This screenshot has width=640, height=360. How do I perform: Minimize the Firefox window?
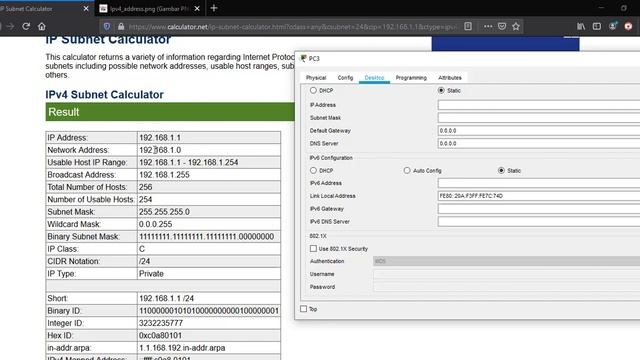click(x=601, y=8)
